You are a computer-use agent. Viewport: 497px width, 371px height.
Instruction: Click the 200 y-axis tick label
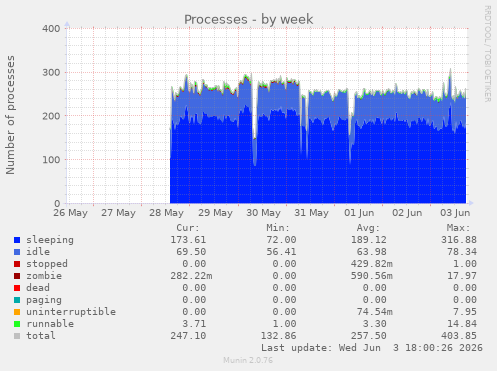51,116
